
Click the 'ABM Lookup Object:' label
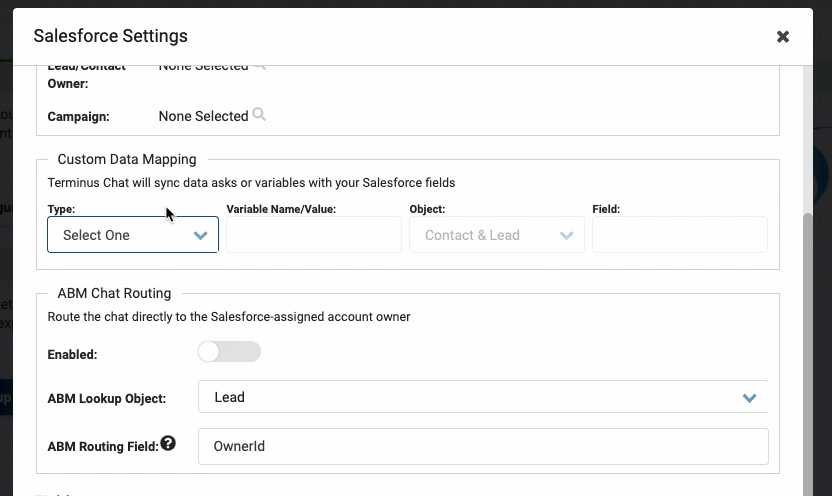coord(107,398)
